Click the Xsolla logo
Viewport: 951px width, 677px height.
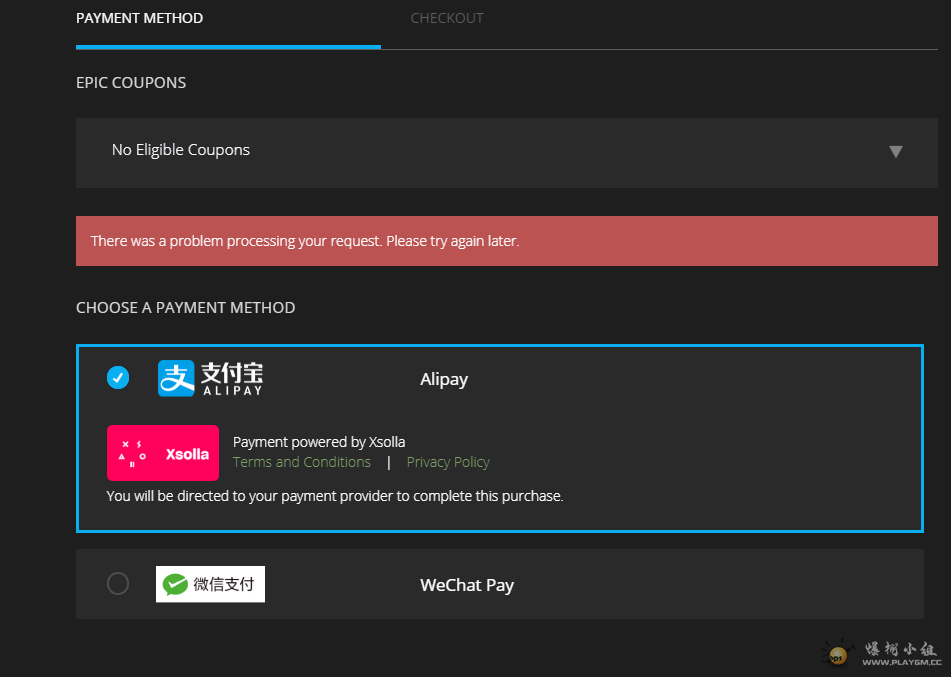click(x=163, y=453)
